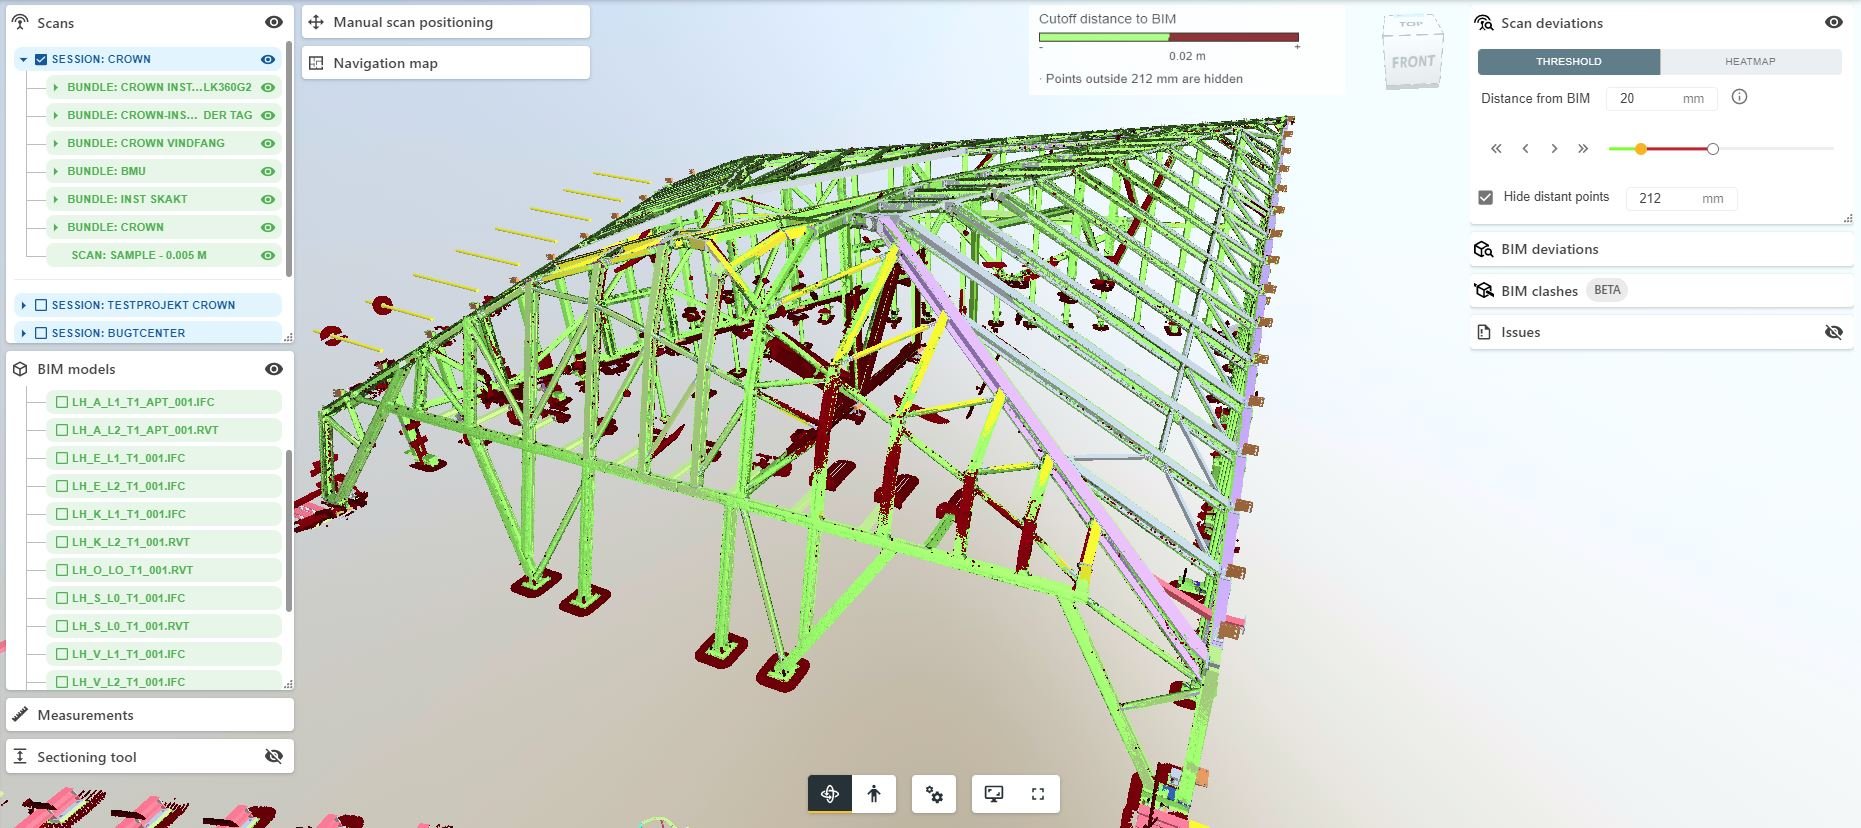The width and height of the screenshot is (1861, 828).
Task: Expand BUNDLE: INST SKAKT arrow
Action: [56, 199]
